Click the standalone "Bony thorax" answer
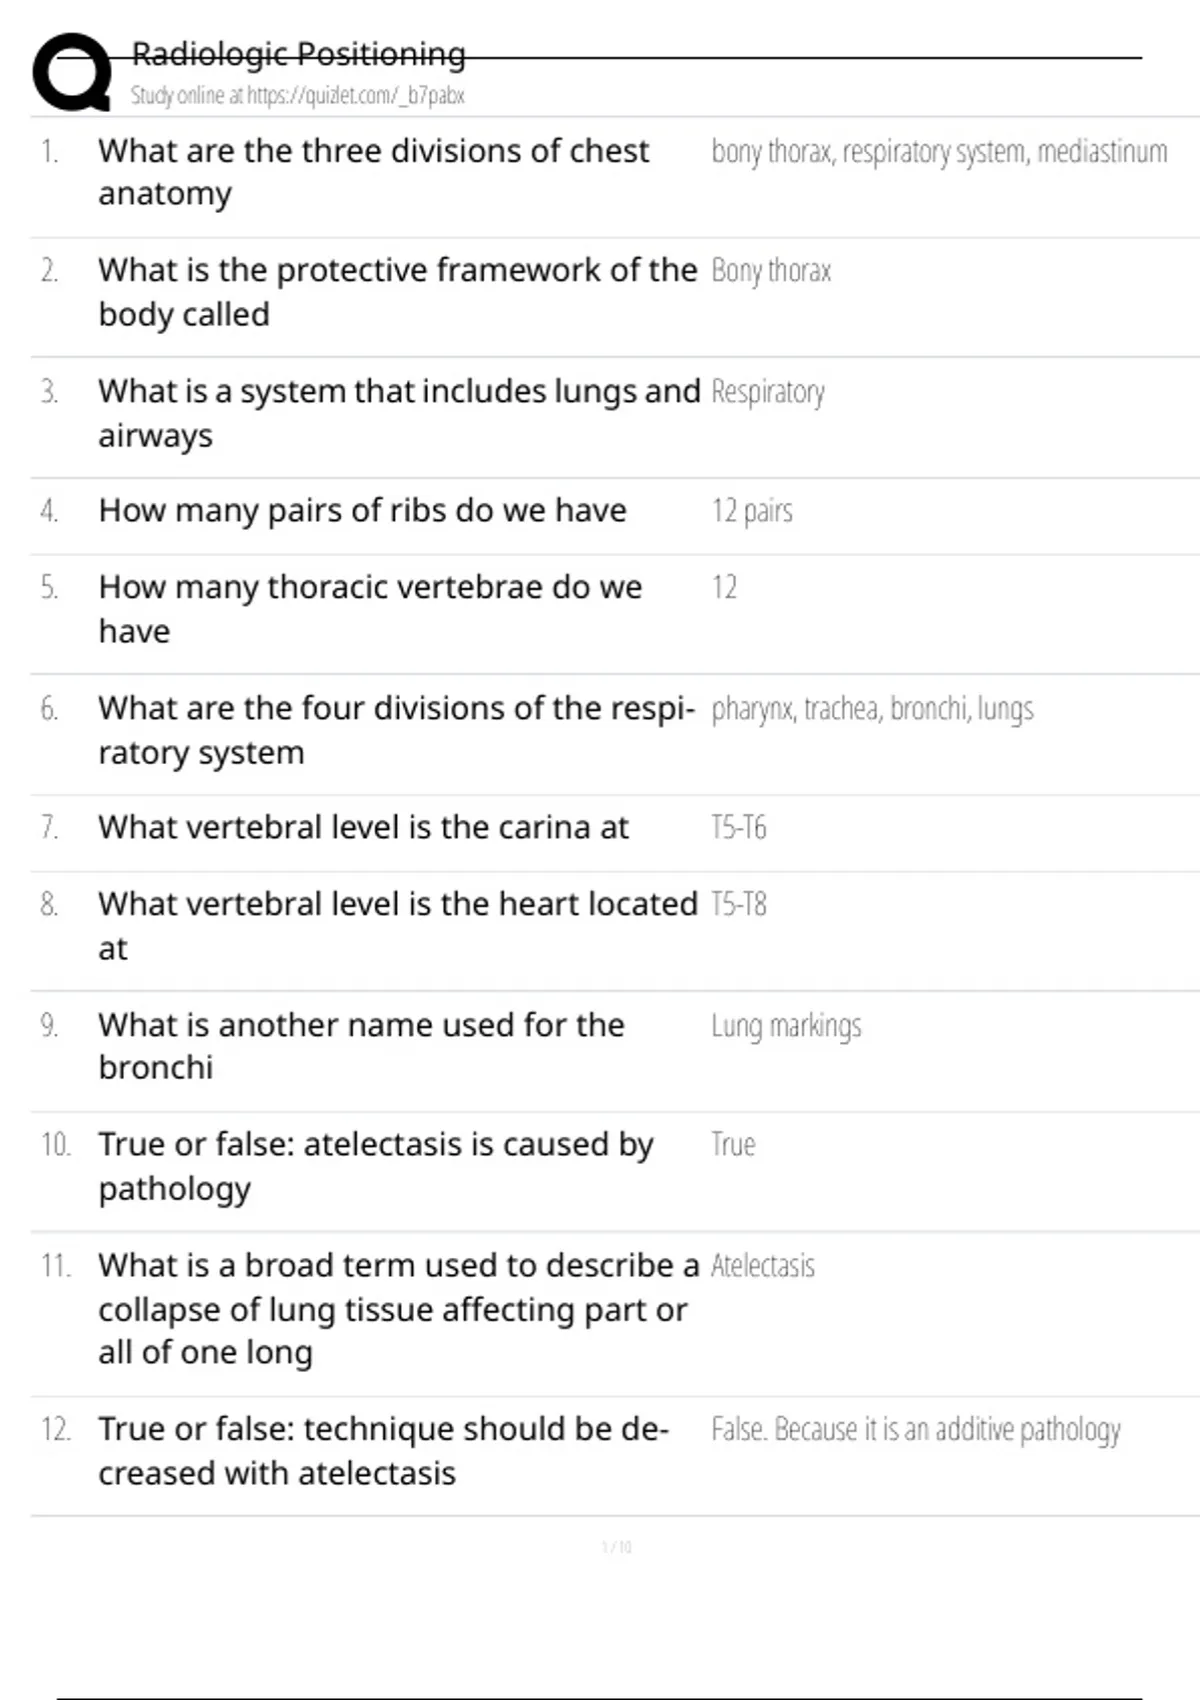The height and width of the screenshot is (1700, 1200). 771,271
